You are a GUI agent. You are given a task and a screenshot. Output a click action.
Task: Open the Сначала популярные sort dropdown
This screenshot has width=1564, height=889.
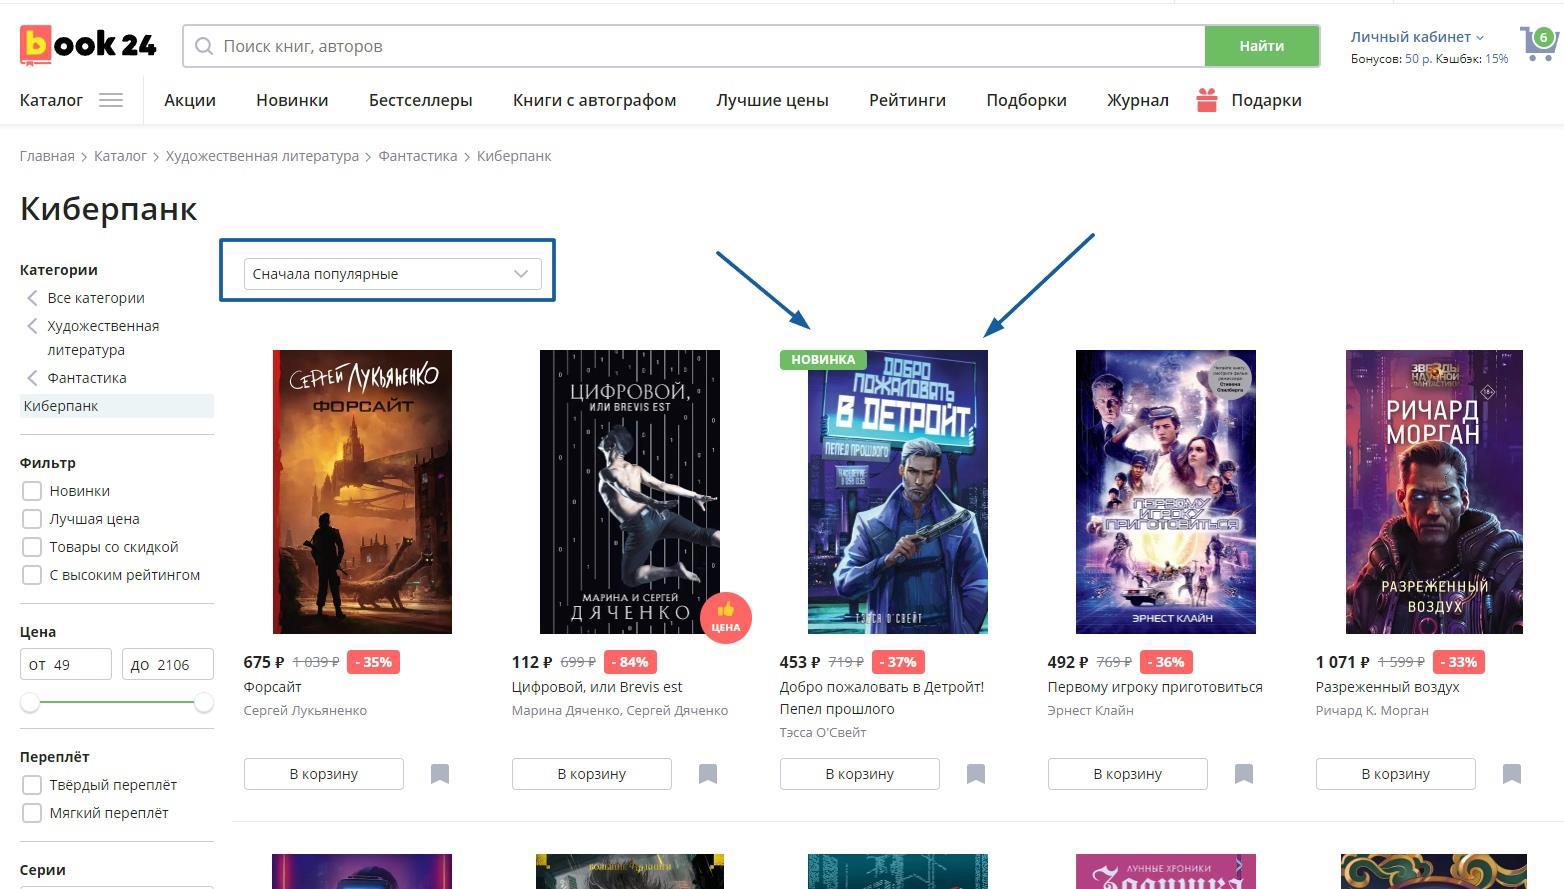[x=392, y=274]
